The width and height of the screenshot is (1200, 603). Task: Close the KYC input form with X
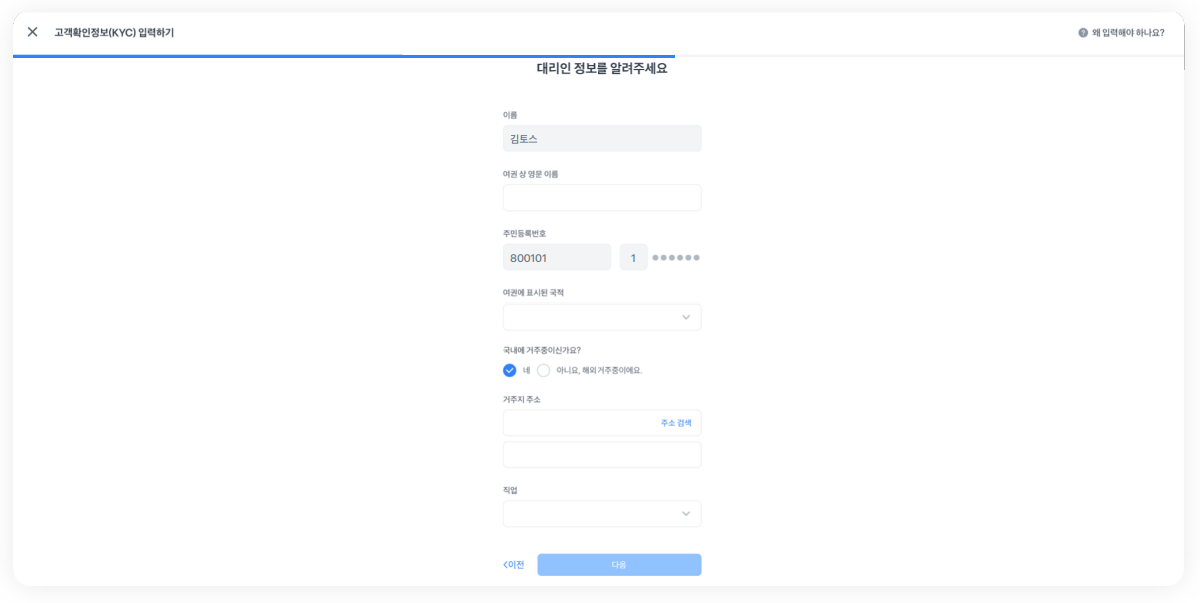[32, 32]
